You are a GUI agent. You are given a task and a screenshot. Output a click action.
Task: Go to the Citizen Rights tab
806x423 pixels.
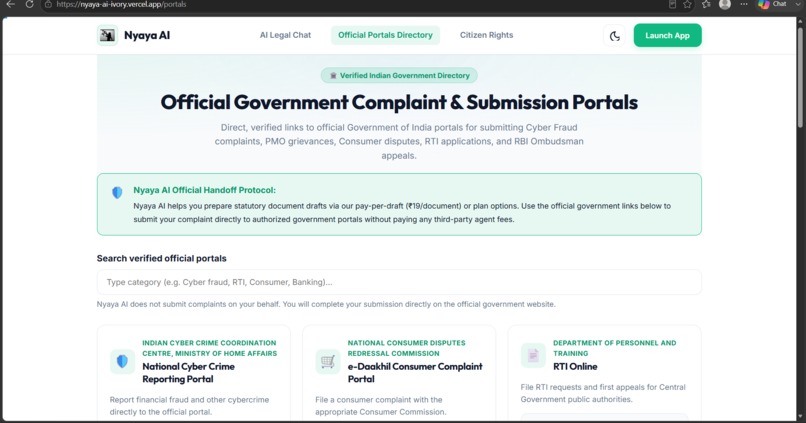[486, 35]
